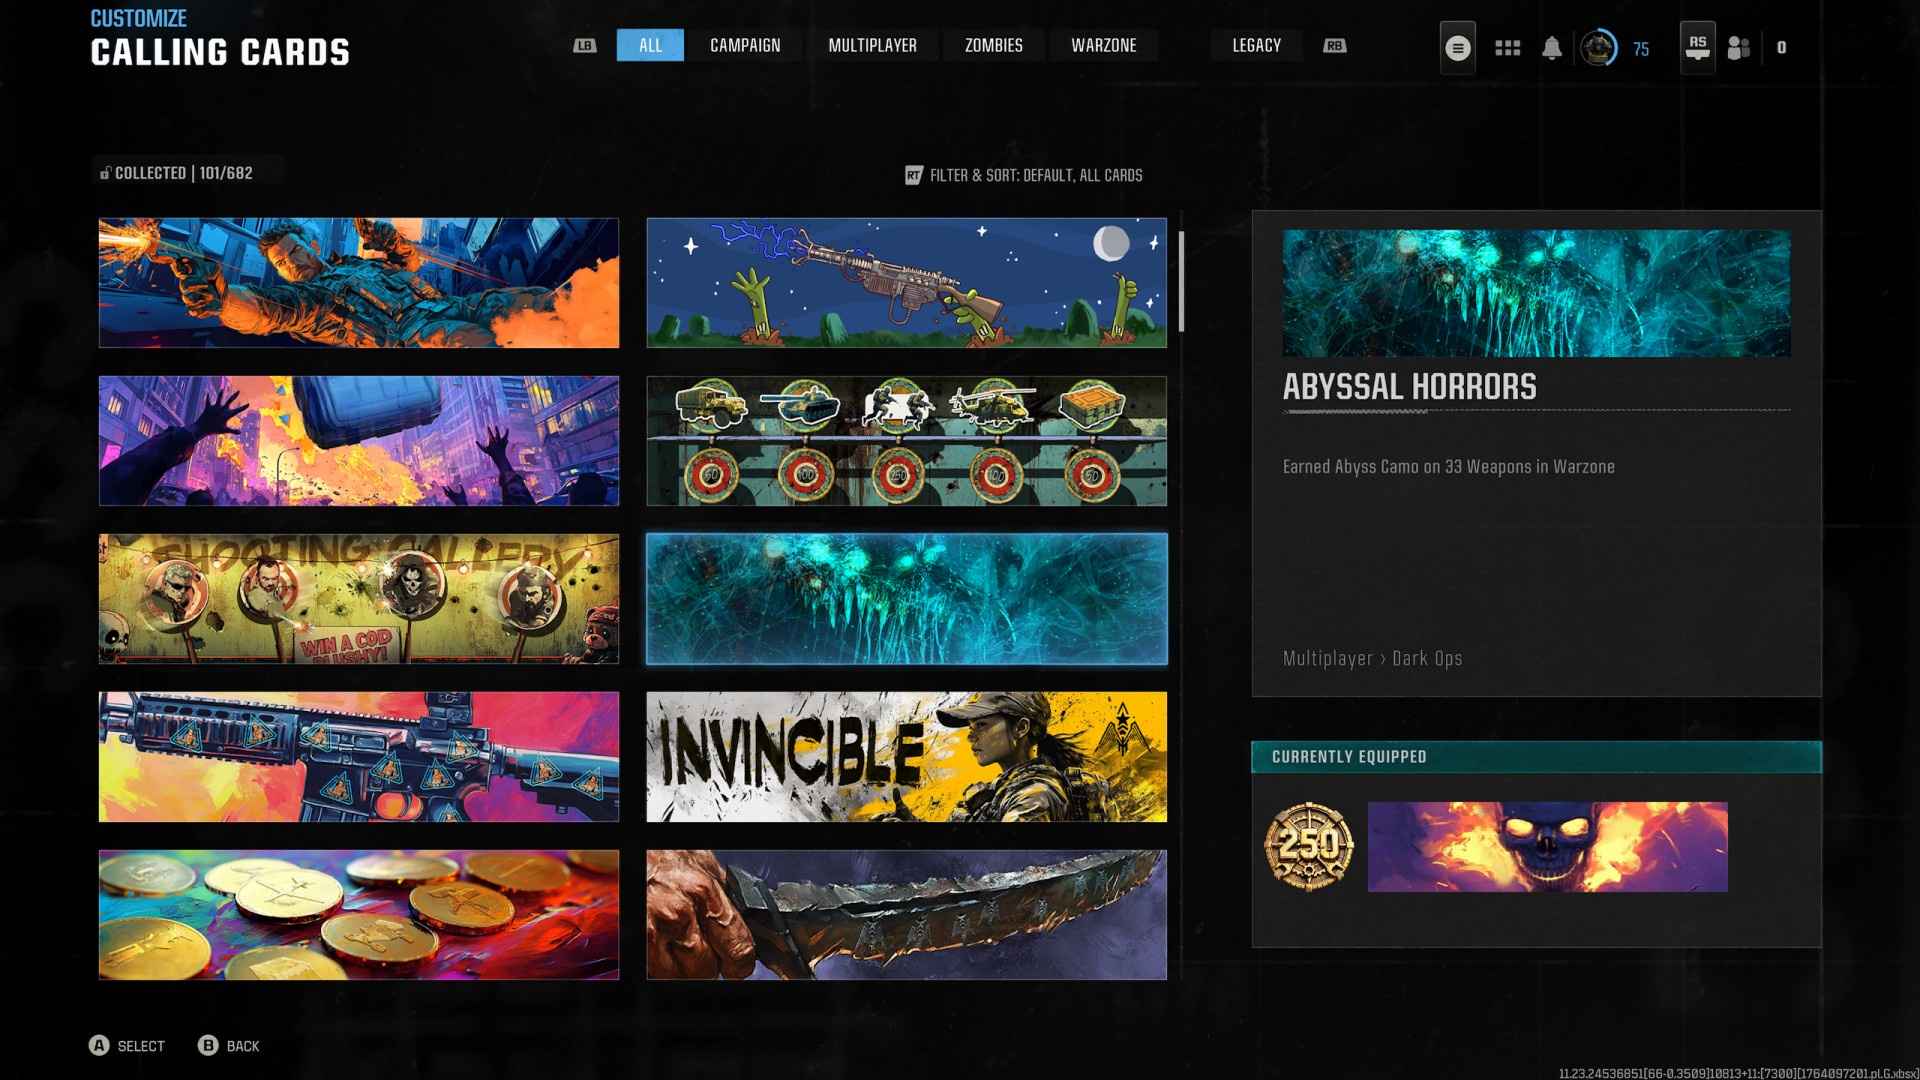The image size is (1920, 1080).
Task: Open the grid apps menu icon
Action: coord(1507,48)
